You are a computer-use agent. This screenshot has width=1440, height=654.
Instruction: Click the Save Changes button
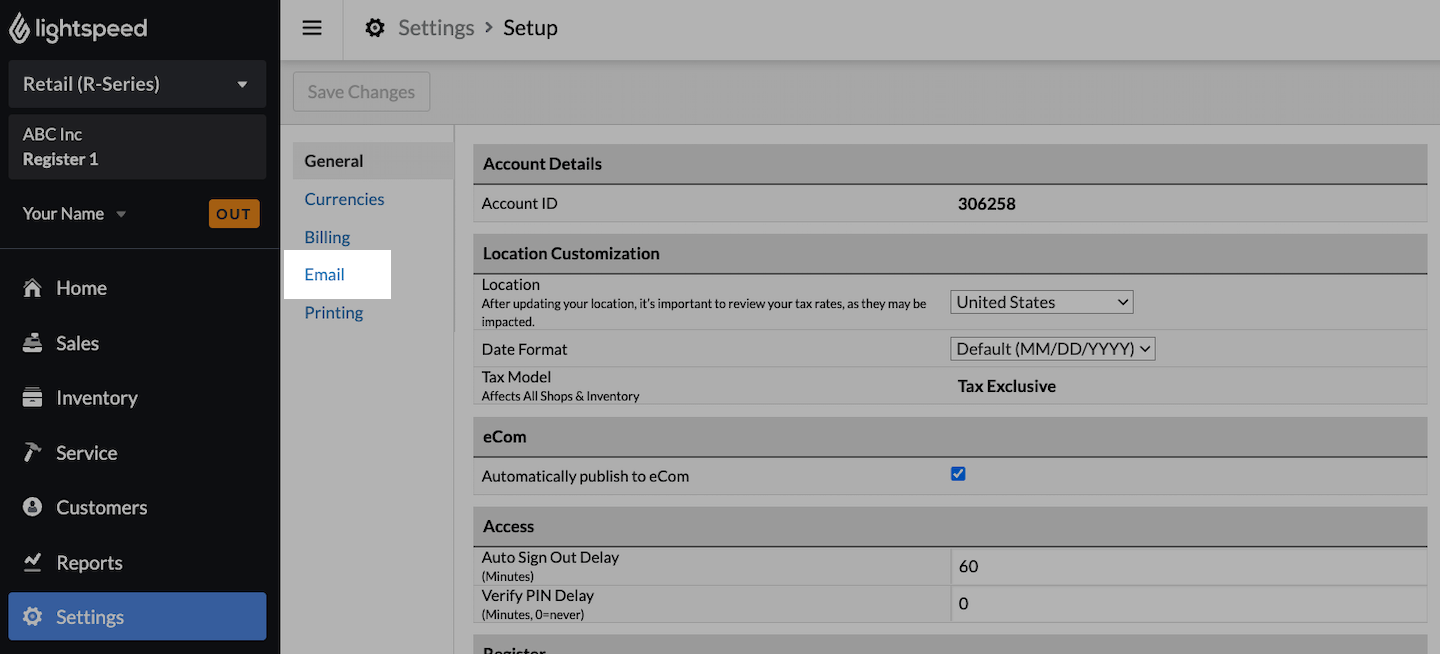pos(361,91)
